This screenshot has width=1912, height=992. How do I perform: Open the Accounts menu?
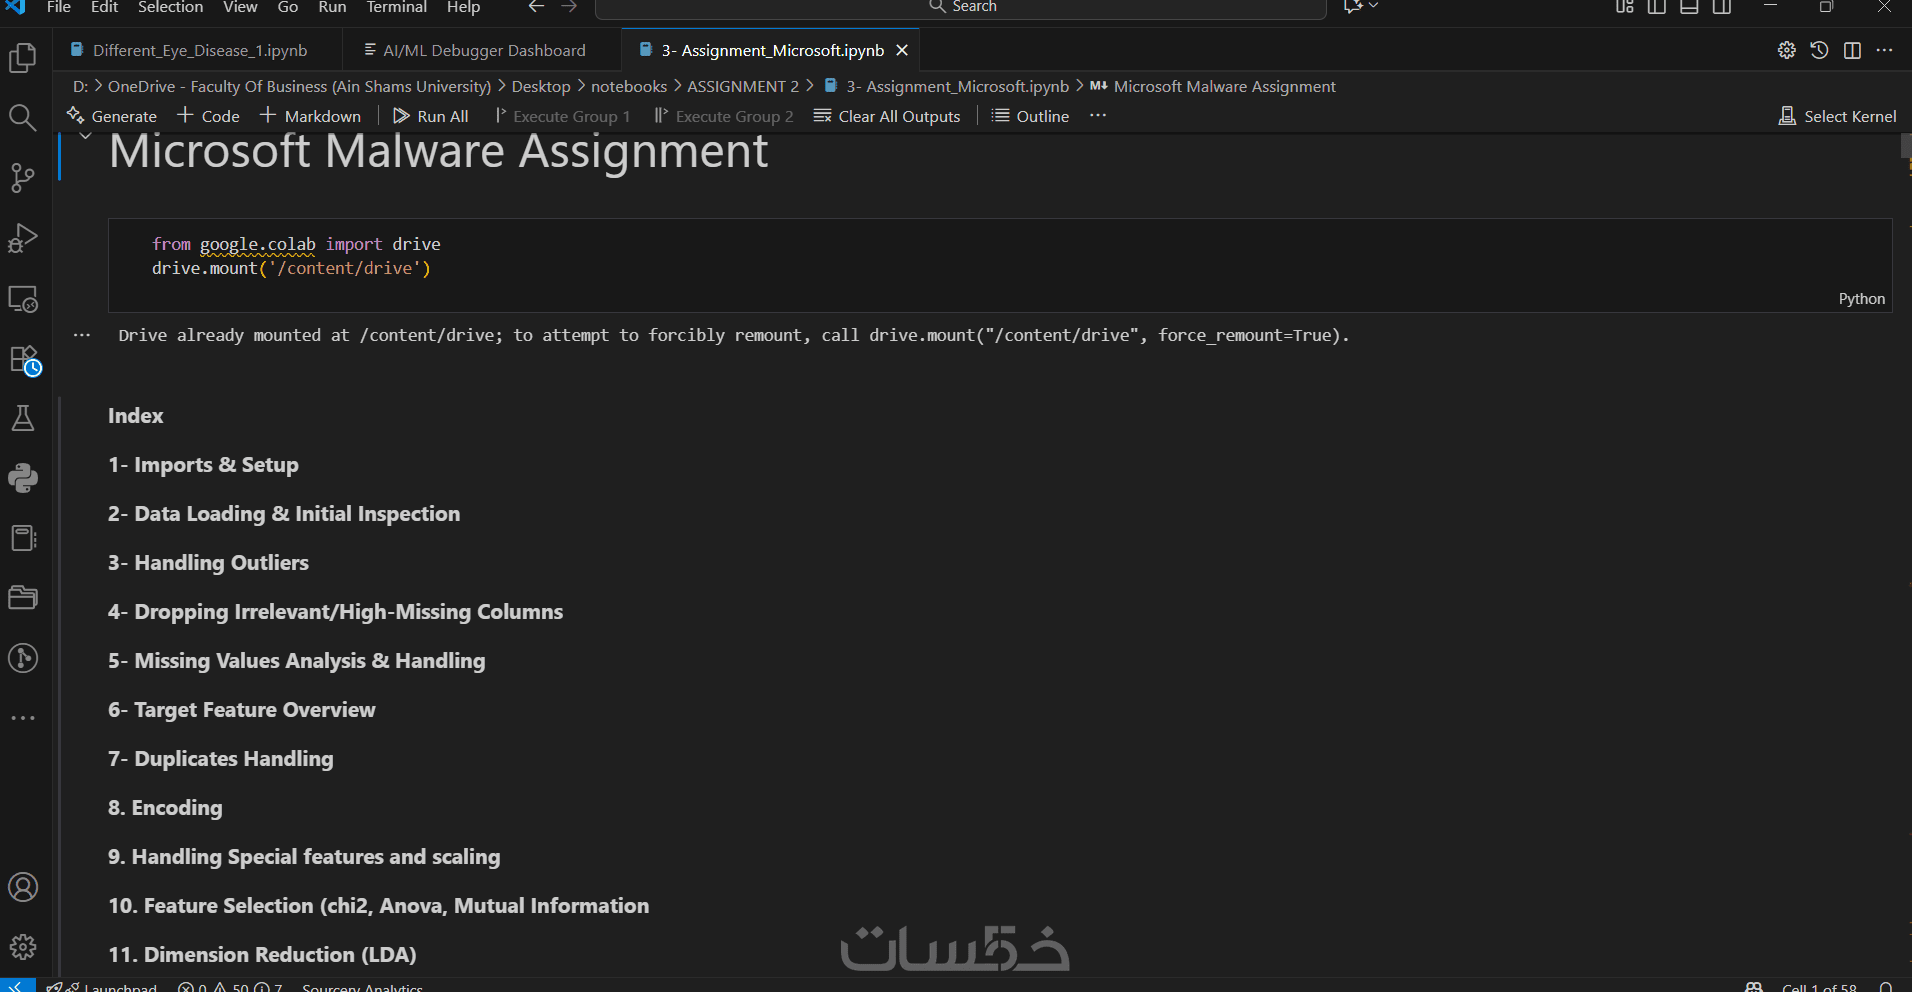(23, 887)
